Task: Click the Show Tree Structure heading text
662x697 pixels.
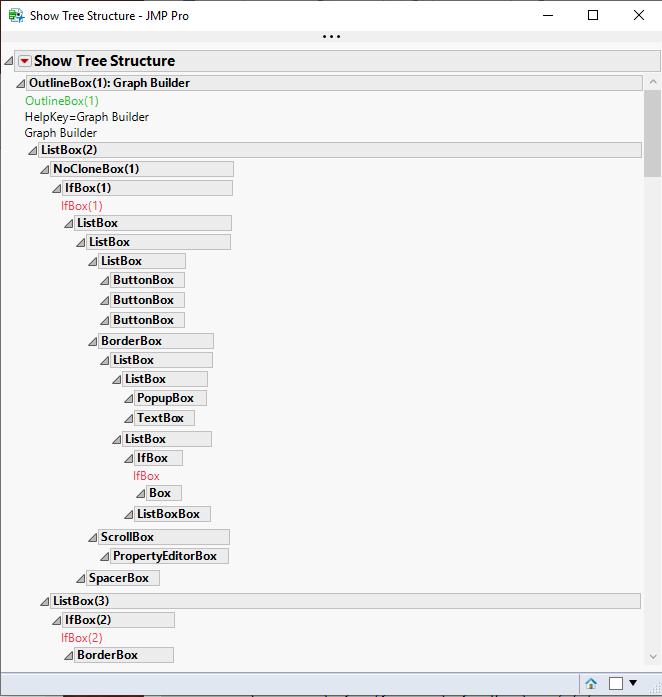Action: click(104, 61)
